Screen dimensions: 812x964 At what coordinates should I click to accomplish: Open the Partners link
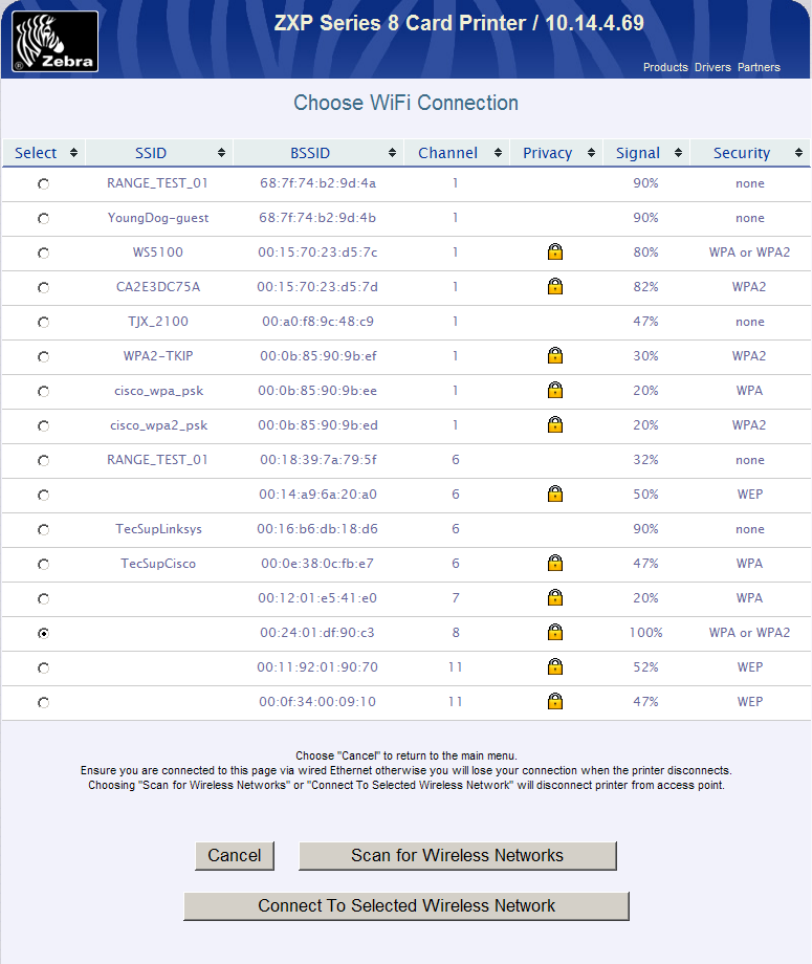point(759,67)
